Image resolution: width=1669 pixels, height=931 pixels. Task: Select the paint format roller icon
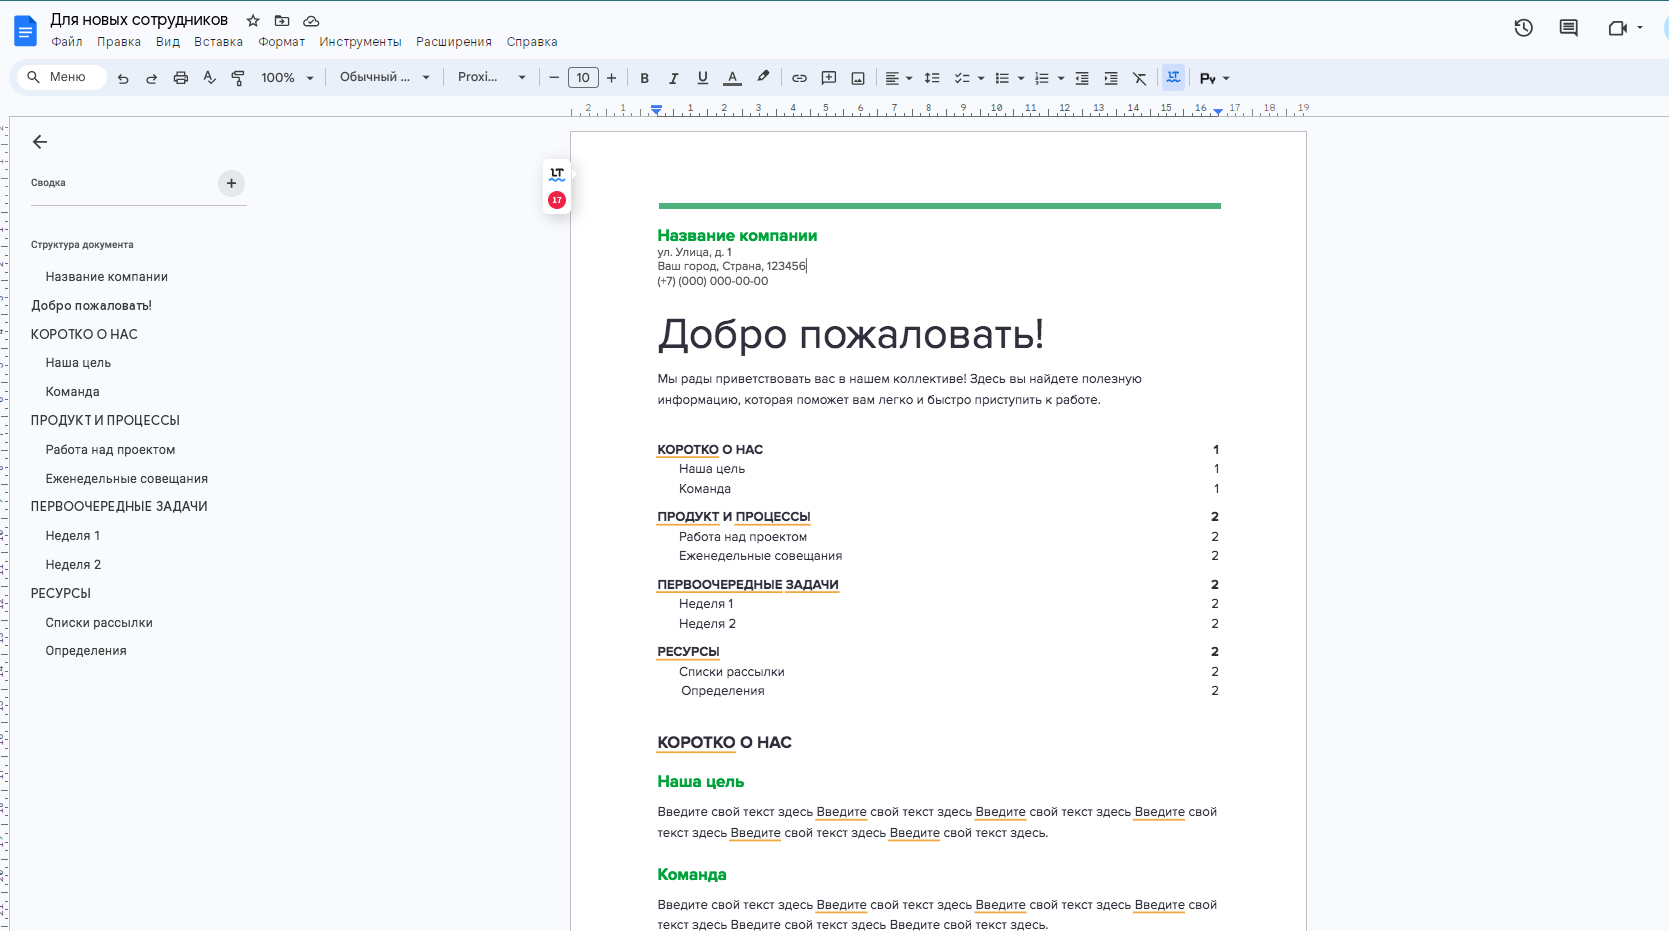(238, 78)
